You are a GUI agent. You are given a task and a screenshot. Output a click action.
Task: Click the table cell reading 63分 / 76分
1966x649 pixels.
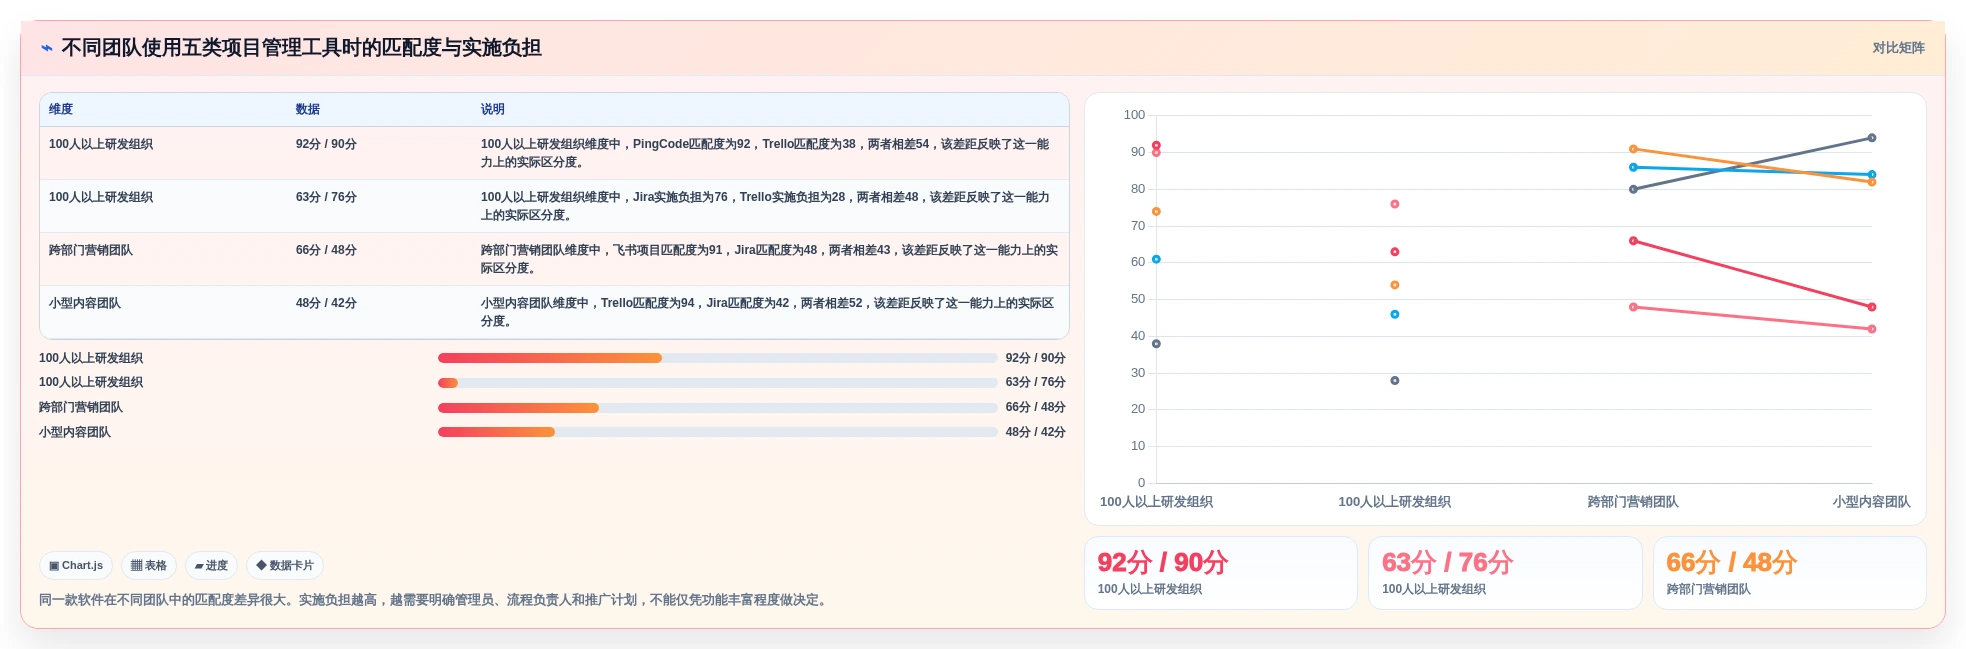[x=326, y=197]
